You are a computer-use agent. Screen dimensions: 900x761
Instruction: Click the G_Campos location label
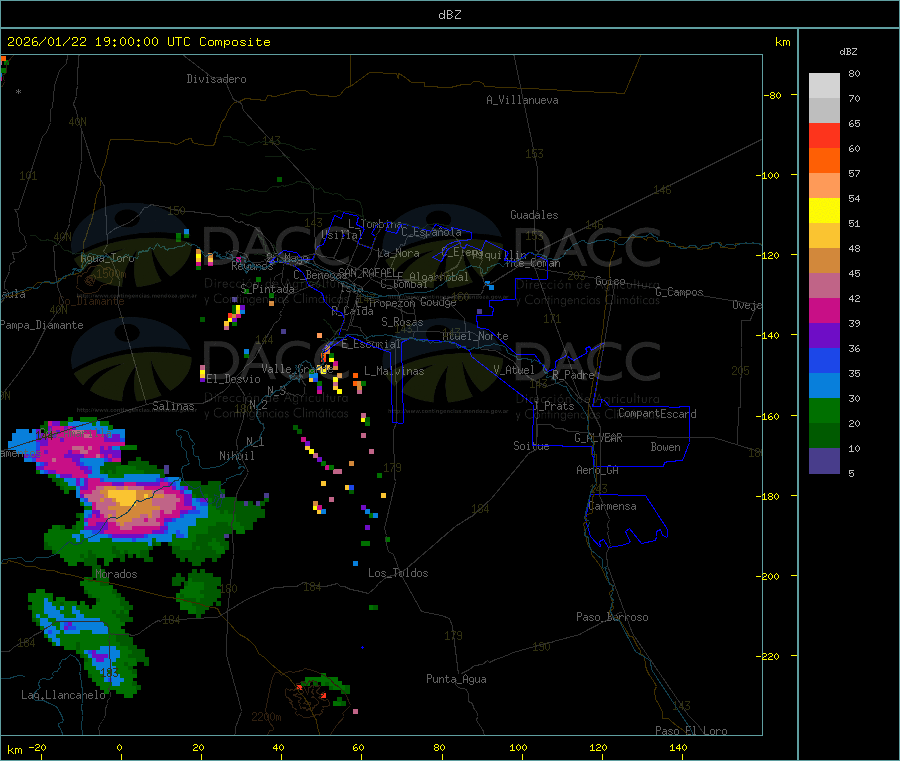tap(679, 292)
